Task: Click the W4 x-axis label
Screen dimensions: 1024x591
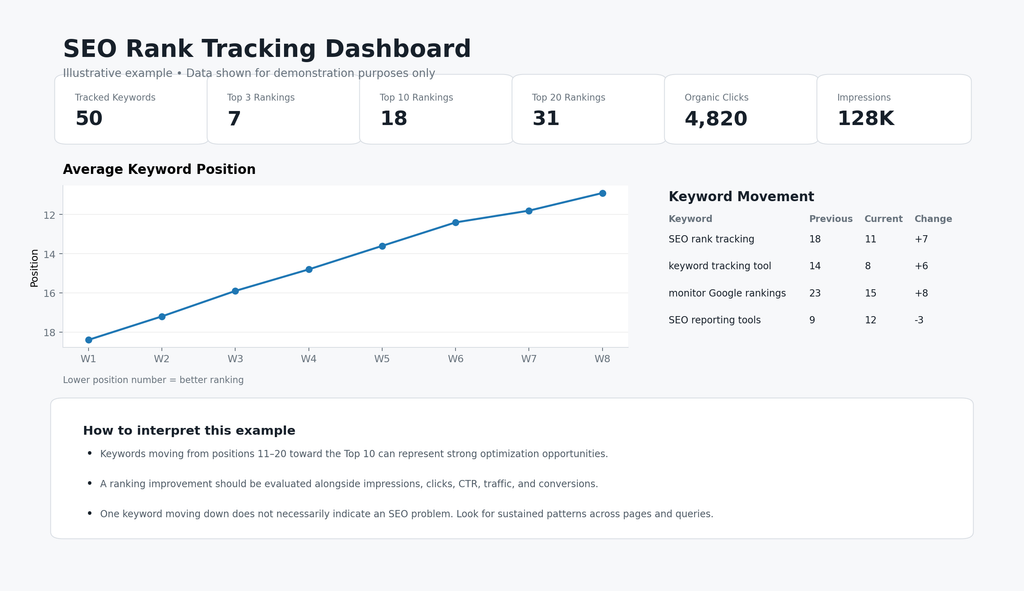Action: [309, 359]
